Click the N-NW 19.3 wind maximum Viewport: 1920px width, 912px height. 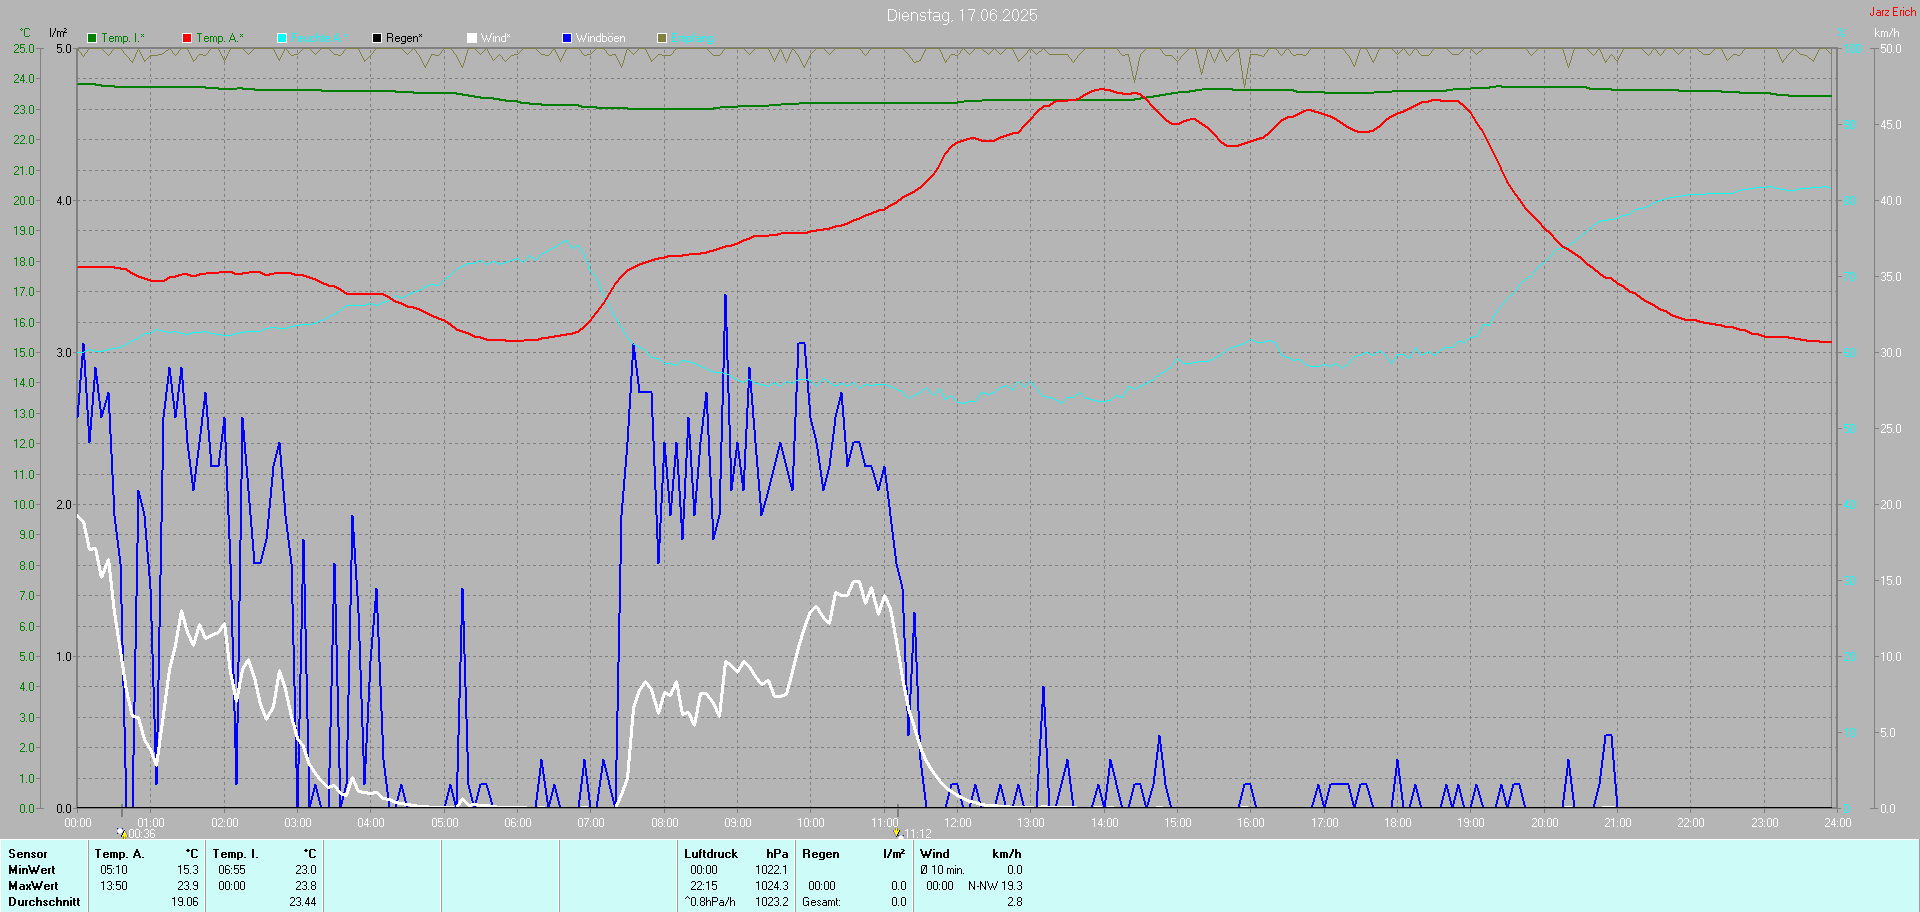(x=995, y=886)
